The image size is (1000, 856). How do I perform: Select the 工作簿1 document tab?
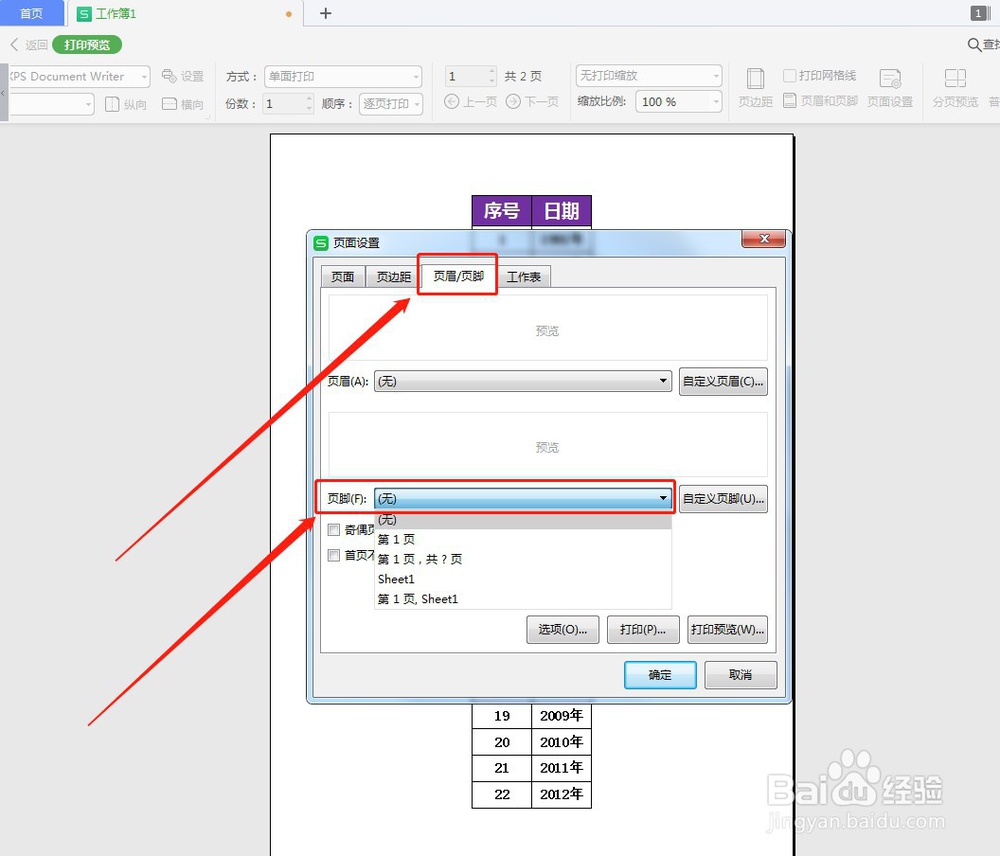(185, 13)
